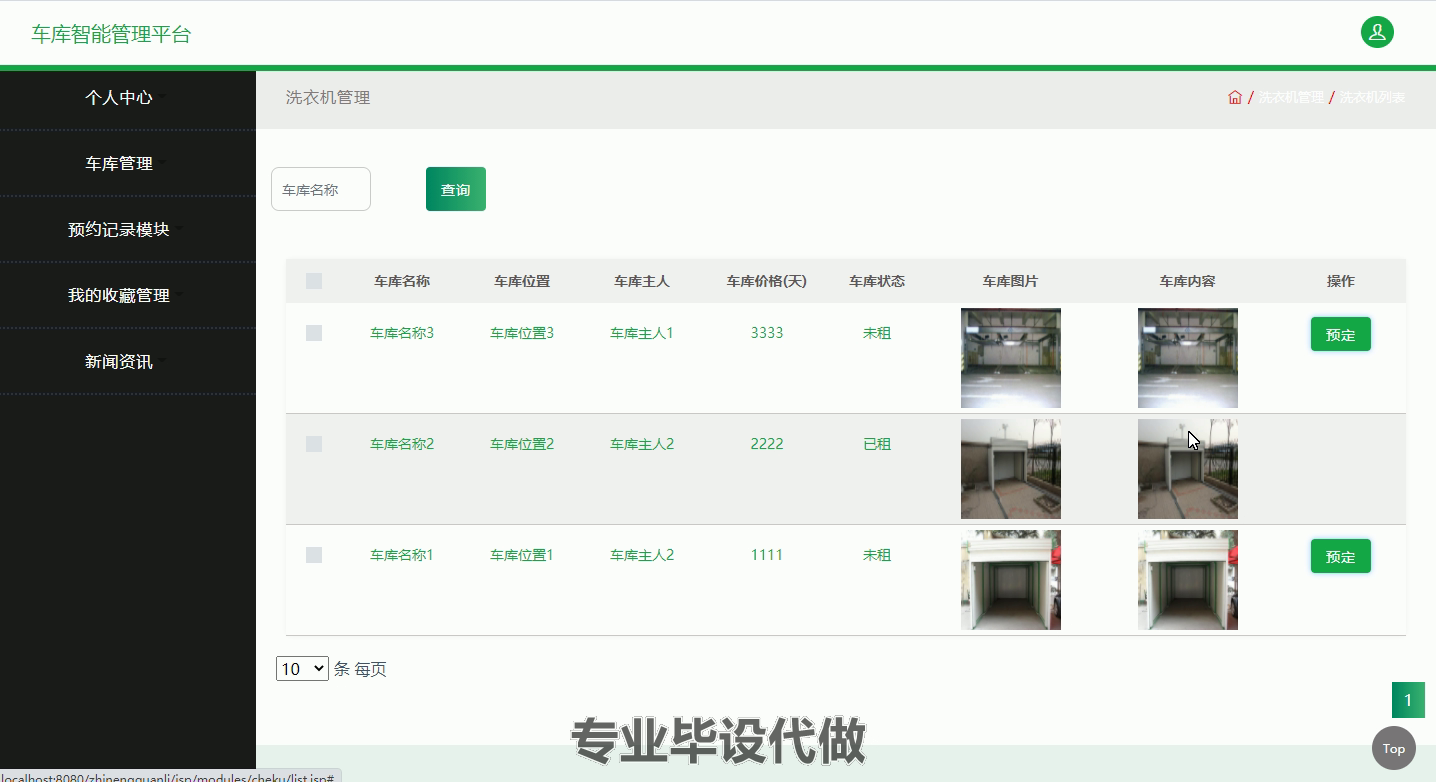The height and width of the screenshot is (782, 1436).
Task: Open 车库内容 thumbnail for 车库名称1
Action: (x=1188, y=580)
